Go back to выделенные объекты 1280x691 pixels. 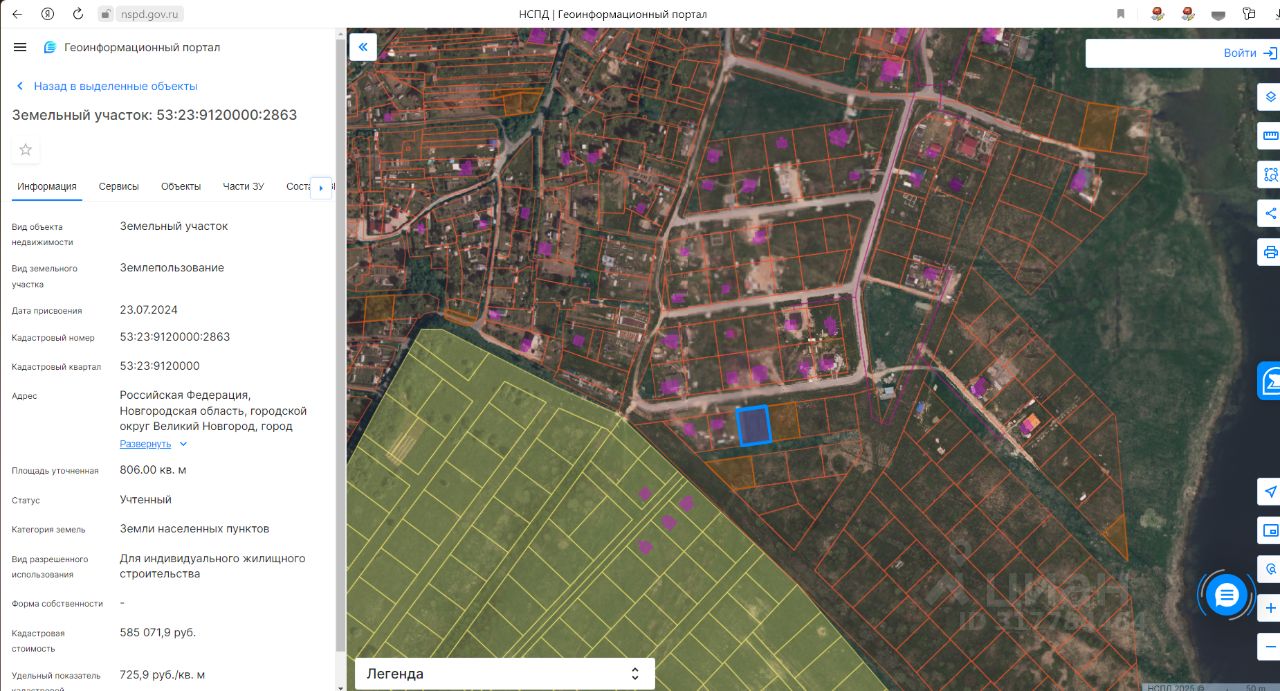pyautogui.click(x=116, y=86)
